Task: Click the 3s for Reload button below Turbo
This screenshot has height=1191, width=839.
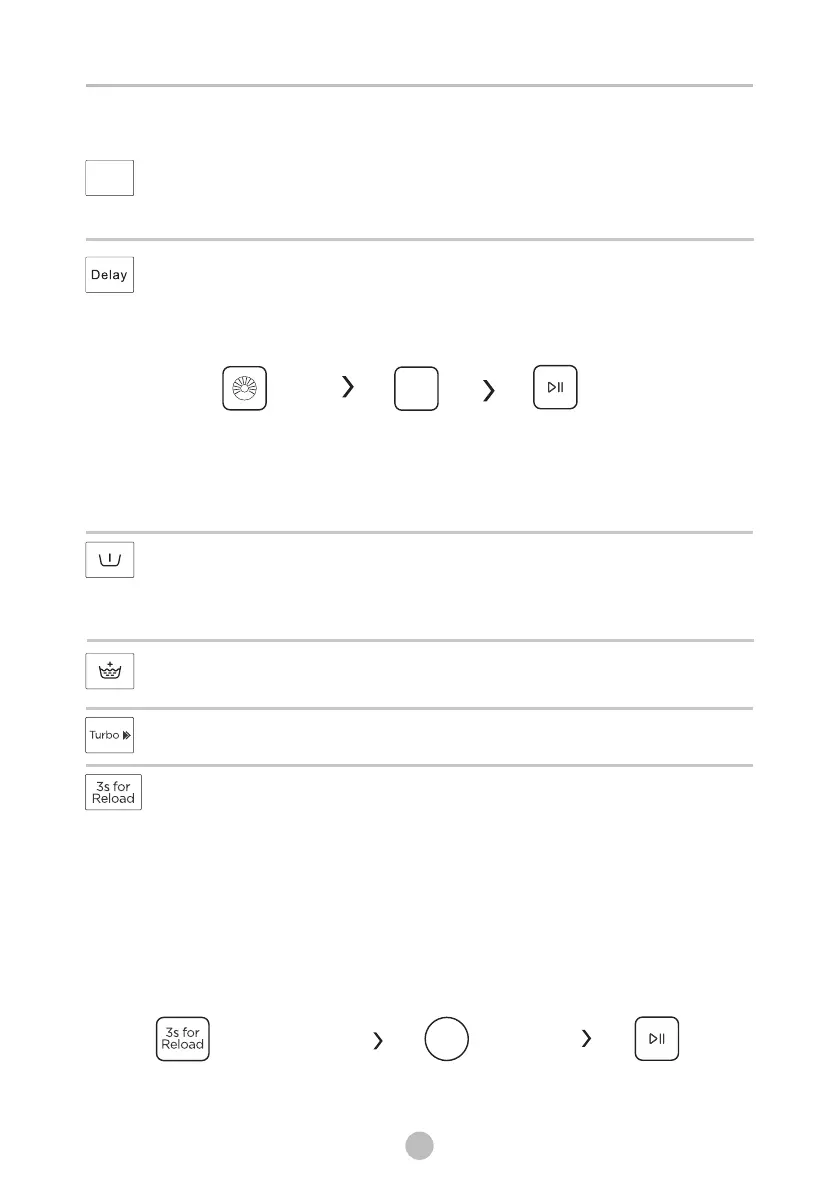Action: [x=113, y=792]
